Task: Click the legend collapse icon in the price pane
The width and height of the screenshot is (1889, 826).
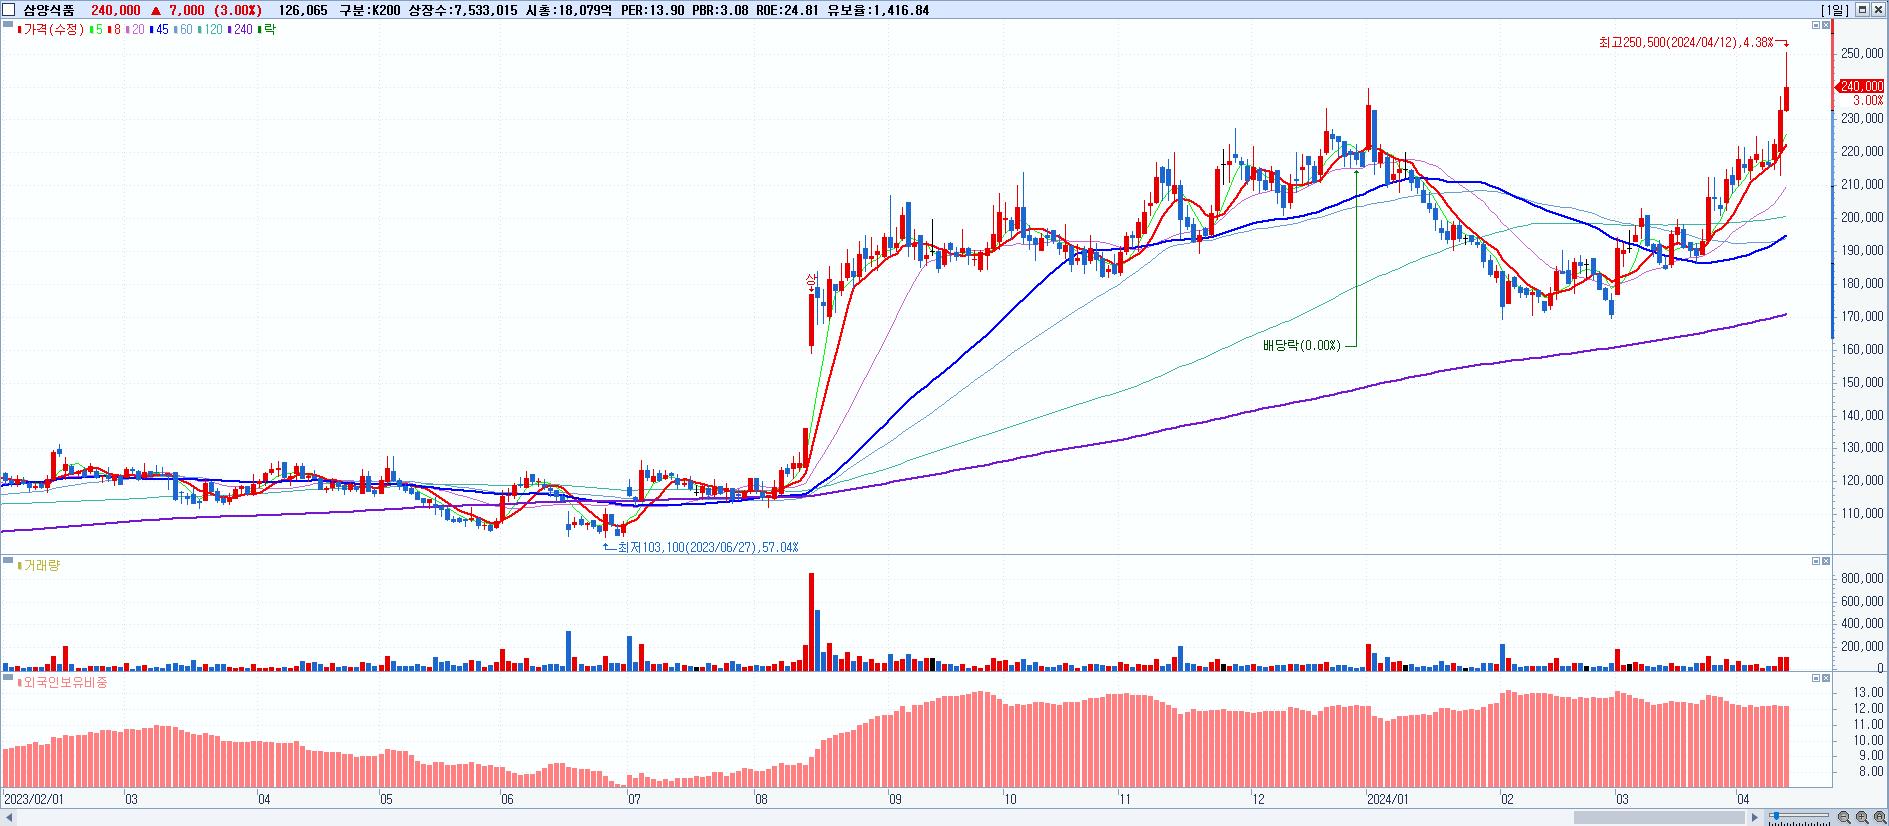Action: tap(8, 25)
